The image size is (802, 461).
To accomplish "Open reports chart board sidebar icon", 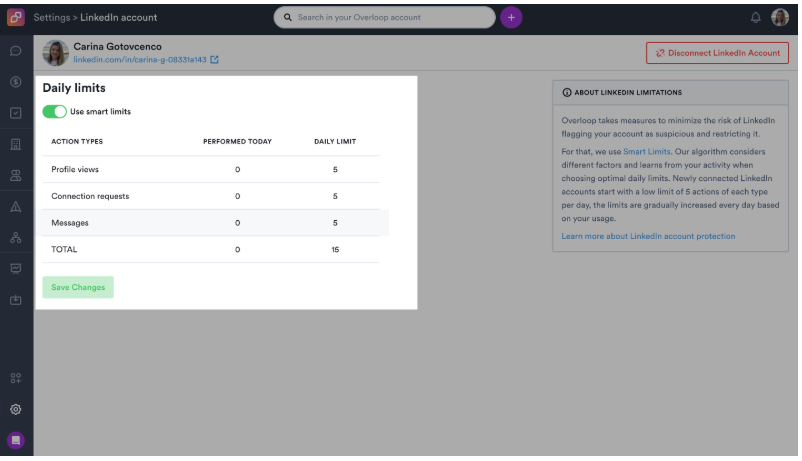I will point(16,269).
